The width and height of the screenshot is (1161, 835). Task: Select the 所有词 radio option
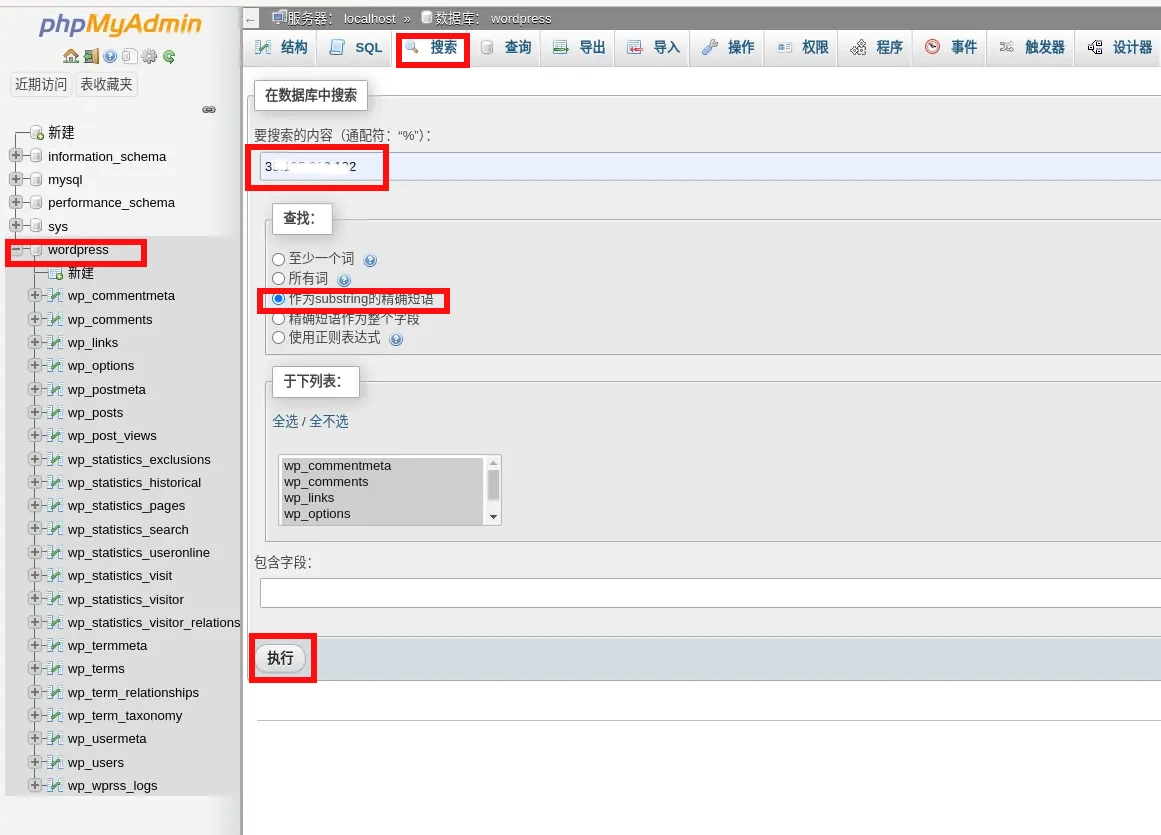278,278
